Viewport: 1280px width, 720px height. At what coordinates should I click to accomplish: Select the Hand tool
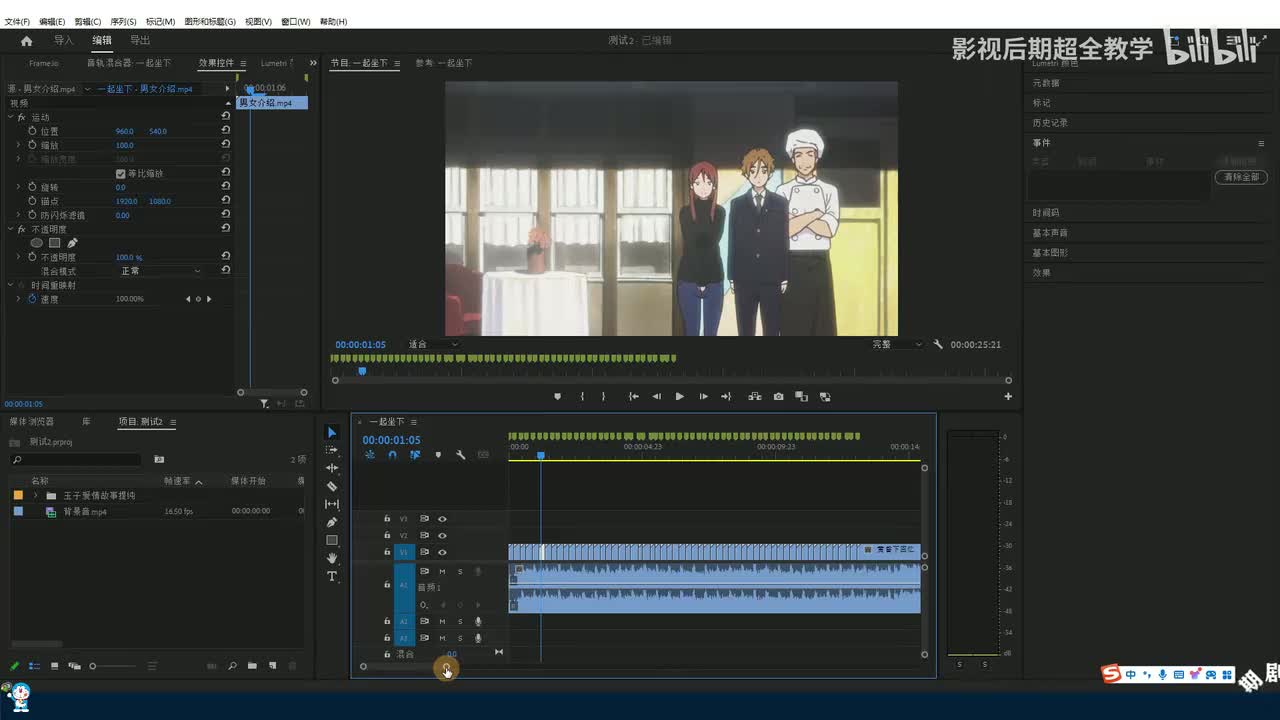(x=332, y=558)
